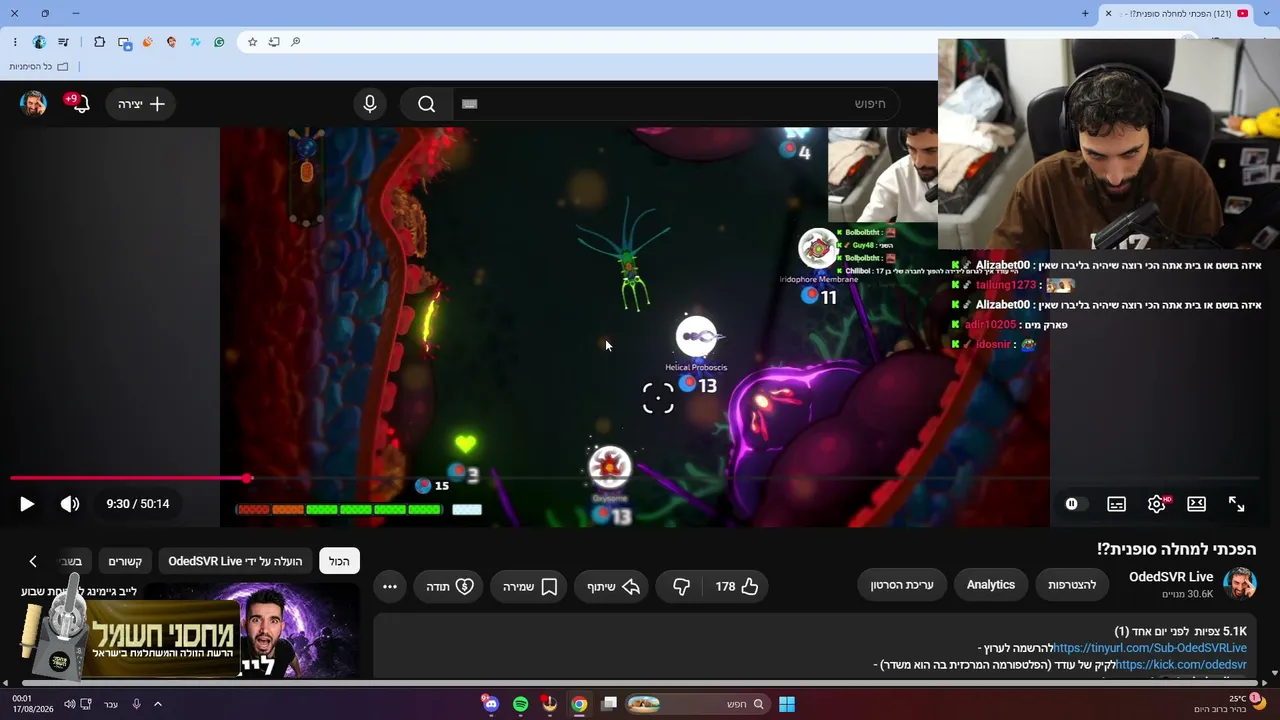This screenshot has height=720, width=1280.
Task: Click the page horizontal scrollbar
Action: (640, 683)
